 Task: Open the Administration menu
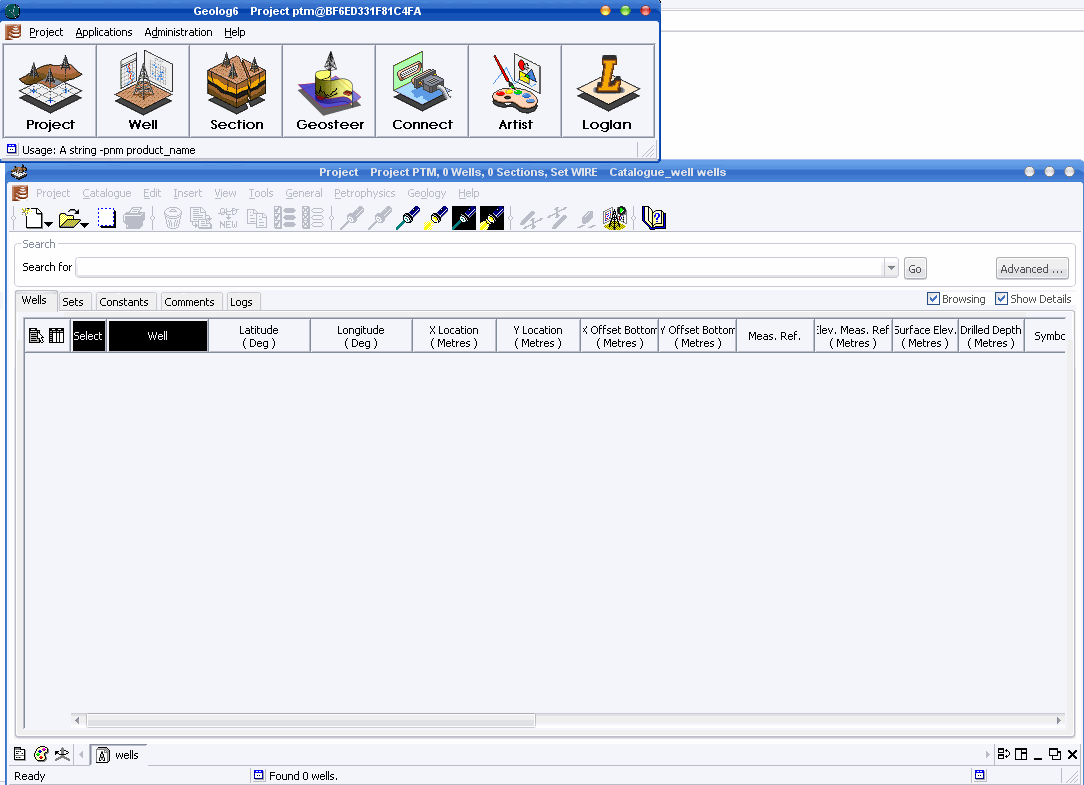coord(178,32)
